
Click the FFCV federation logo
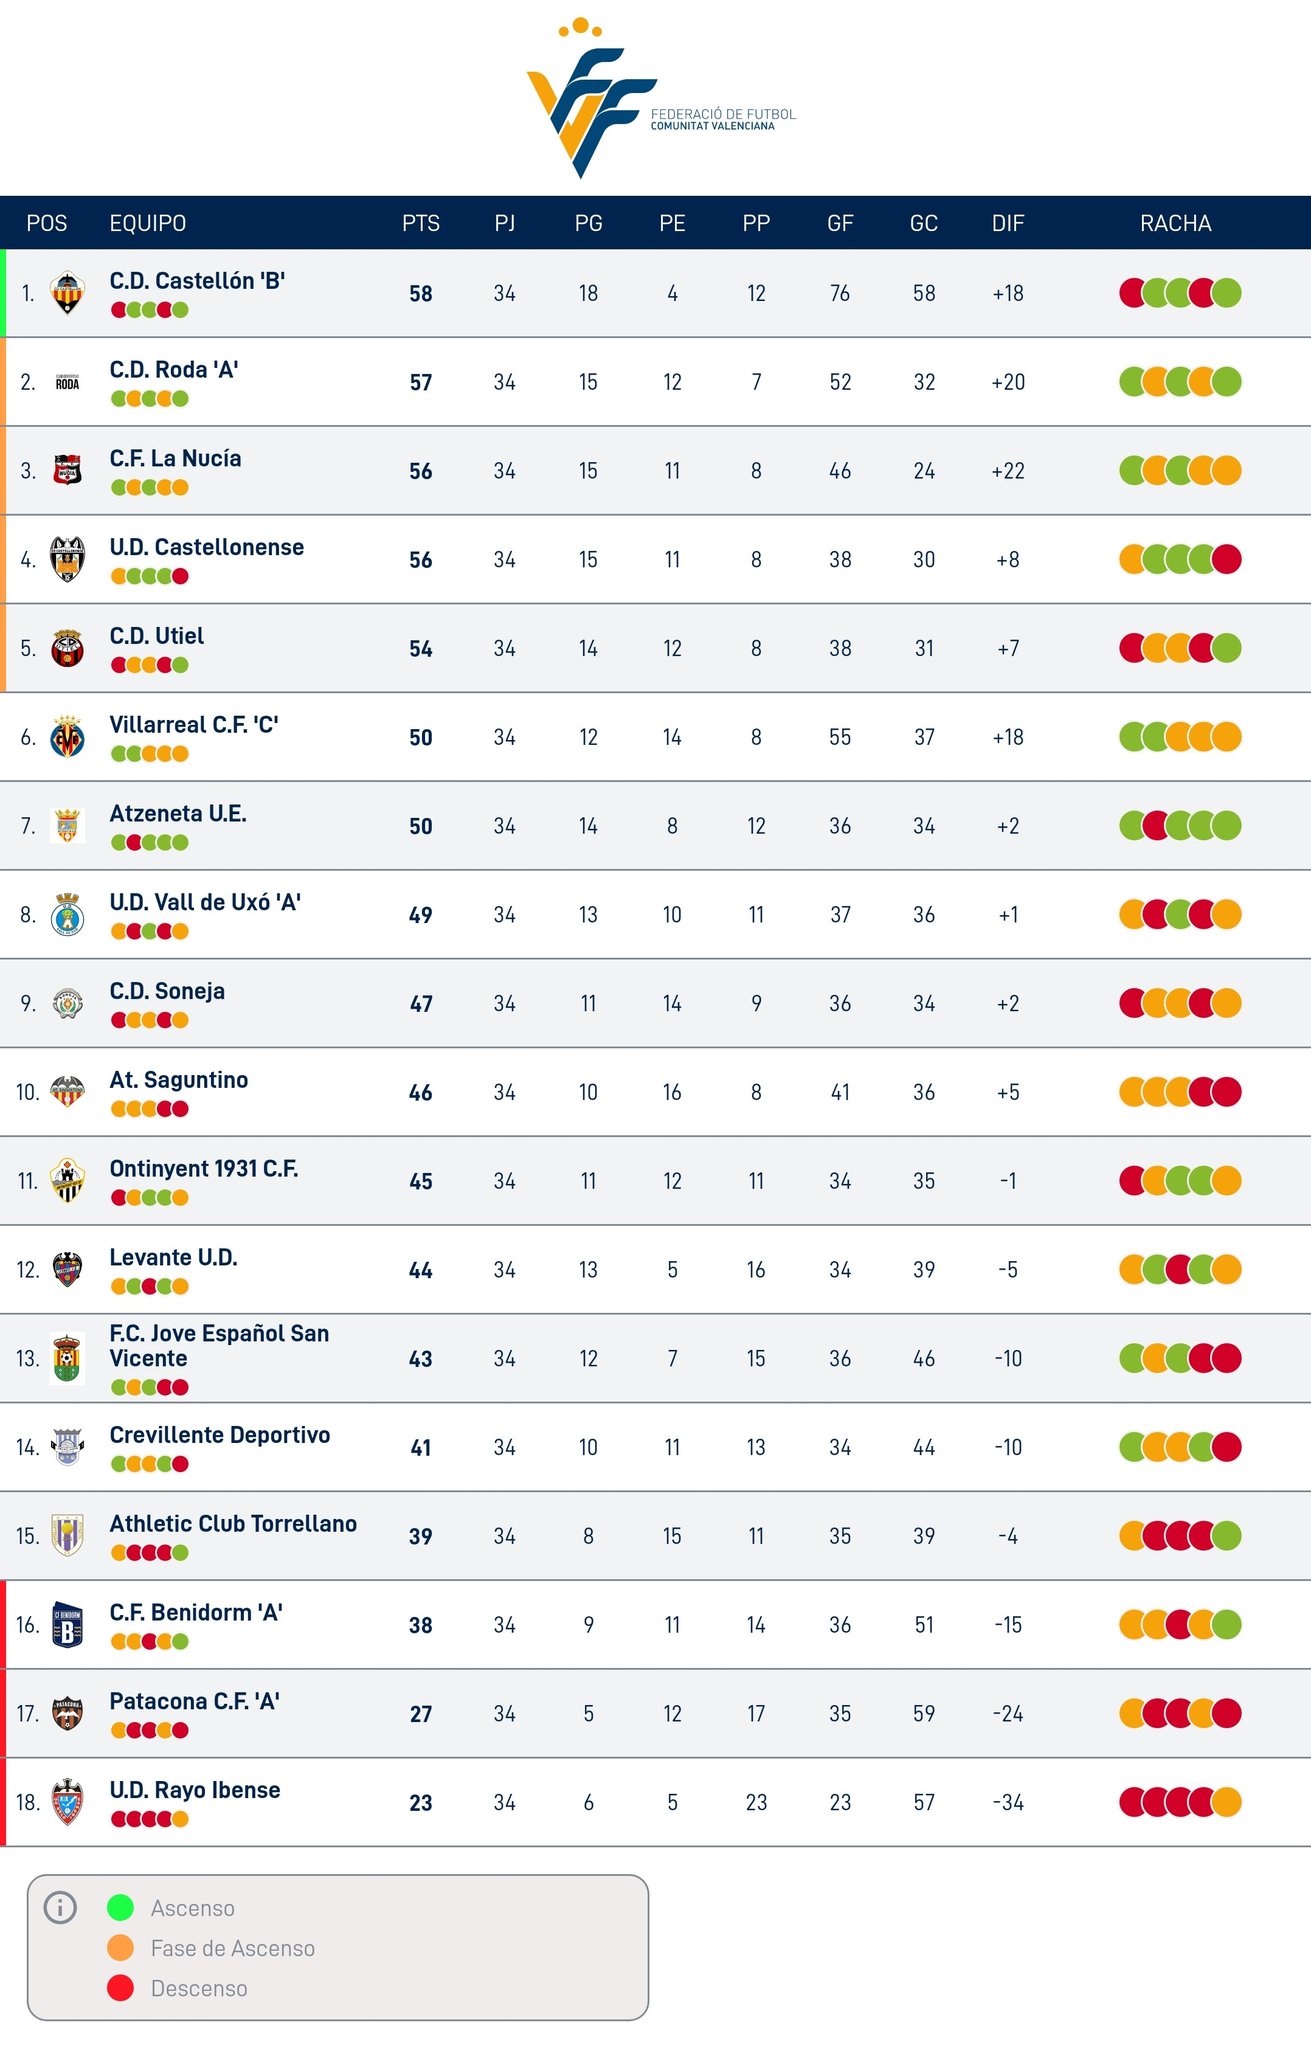(660, 98)
